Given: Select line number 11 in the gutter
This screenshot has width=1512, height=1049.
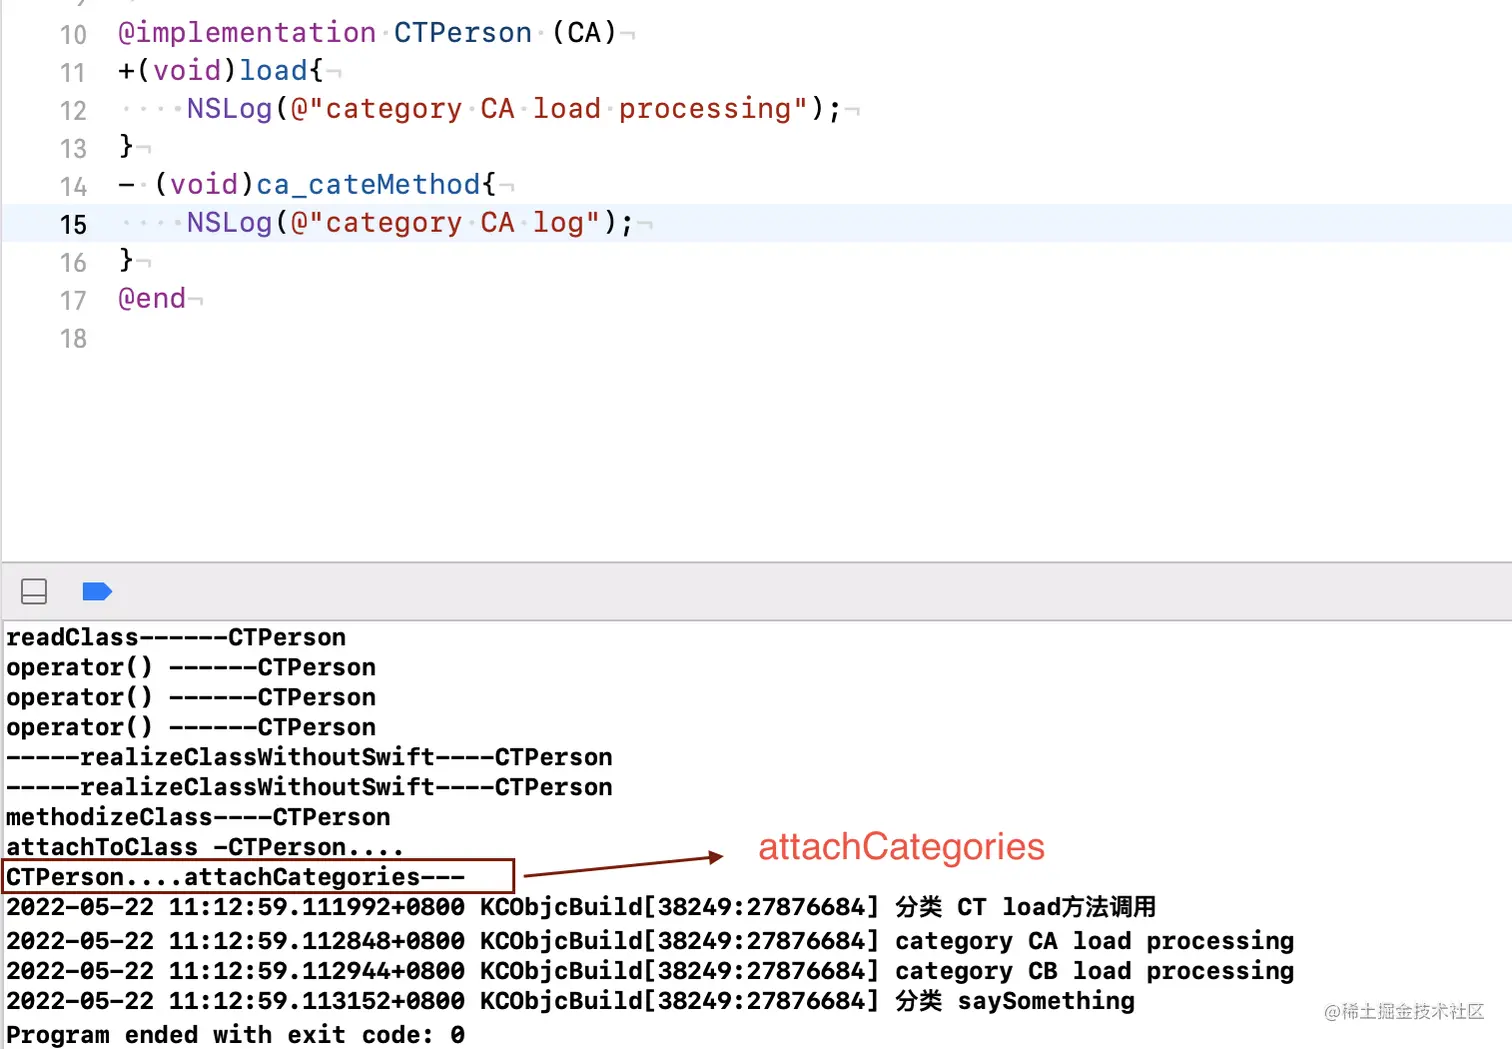Looking at the screenshot, I should (73, 72).
